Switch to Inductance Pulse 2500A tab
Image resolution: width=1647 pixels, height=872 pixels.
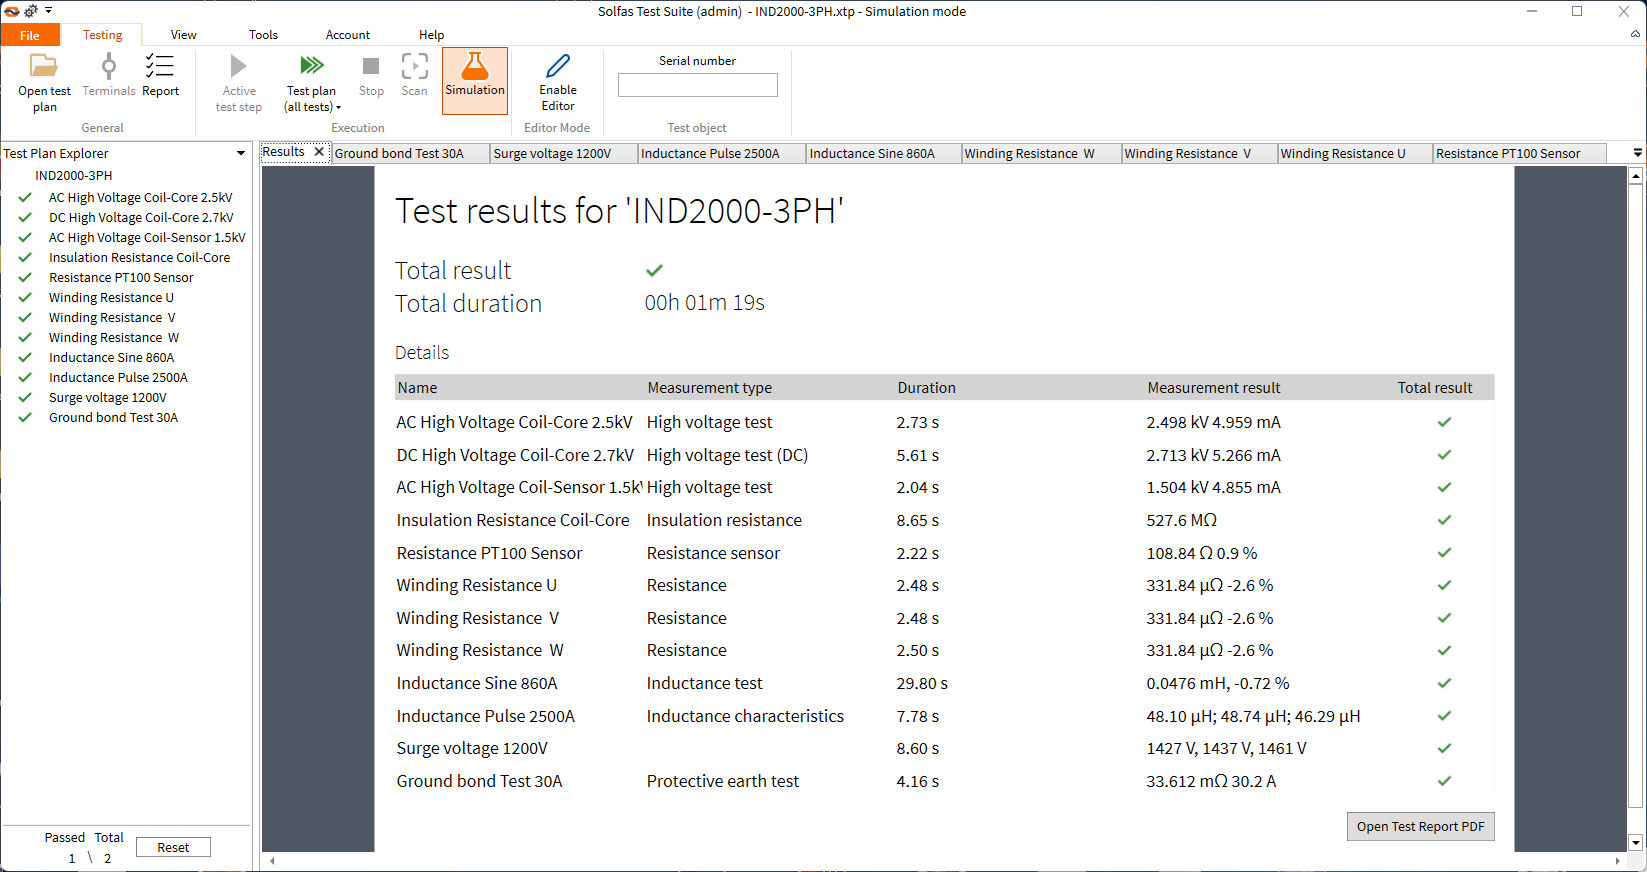click(x=721, y=153)
